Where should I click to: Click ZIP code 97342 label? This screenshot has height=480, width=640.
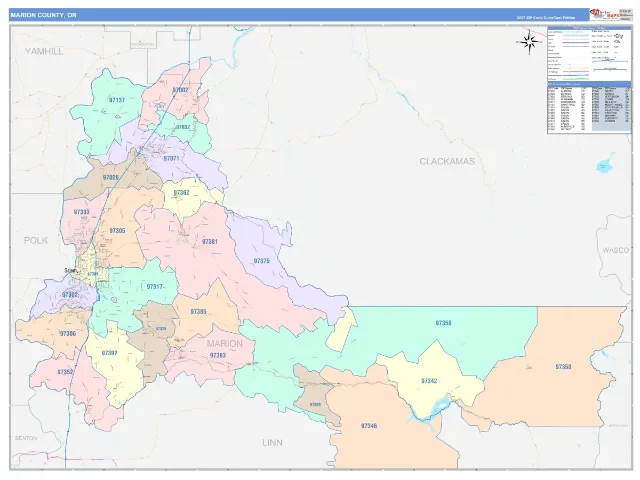coord(429,381)
